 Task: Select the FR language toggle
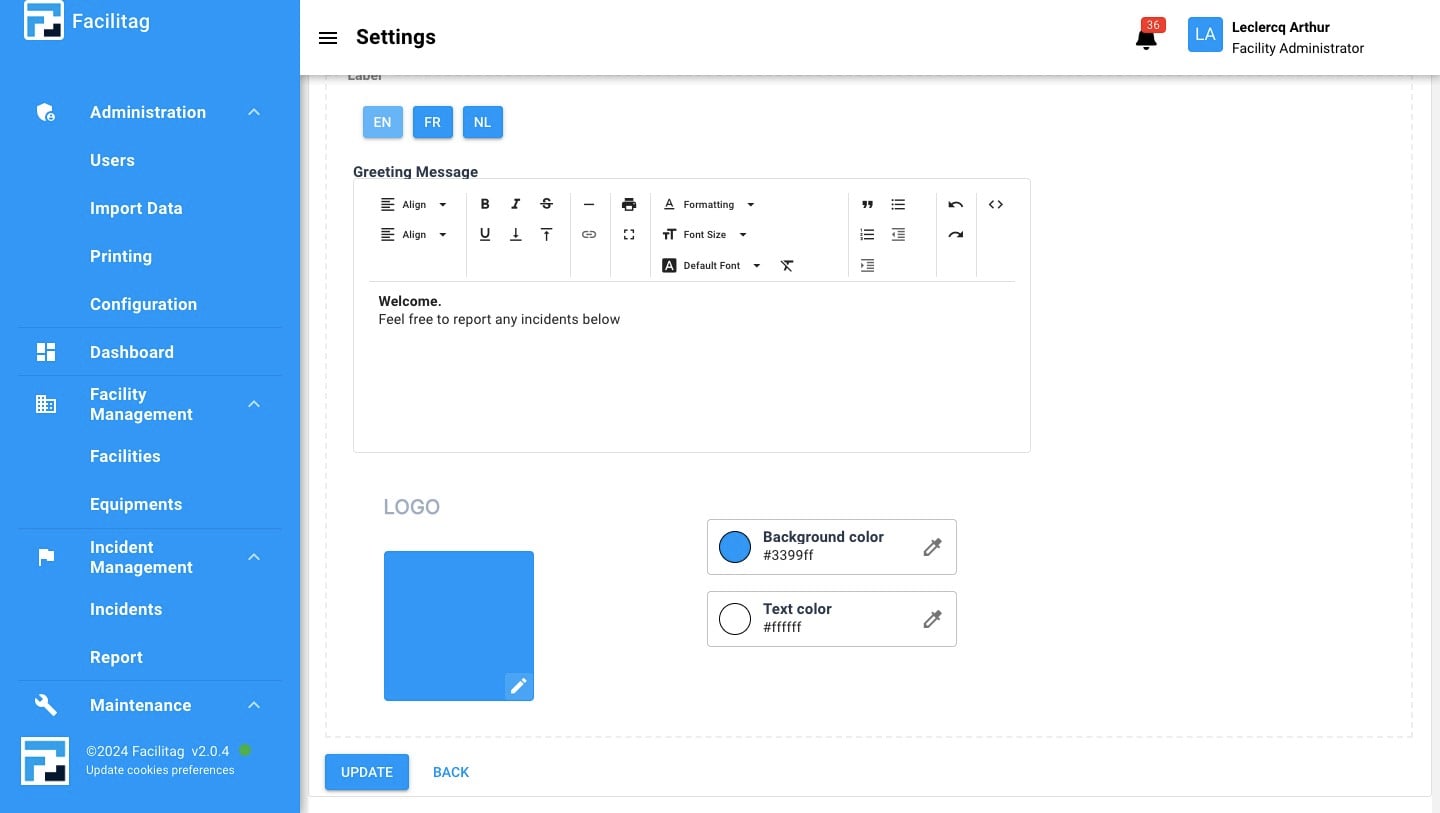click(432, 122)
